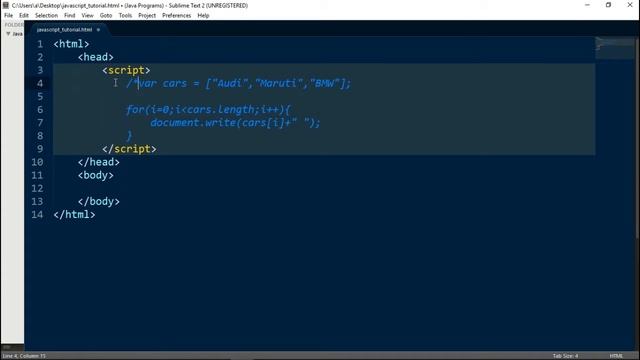Click the opening <script> tag on line 3

[x=126, y=70]
